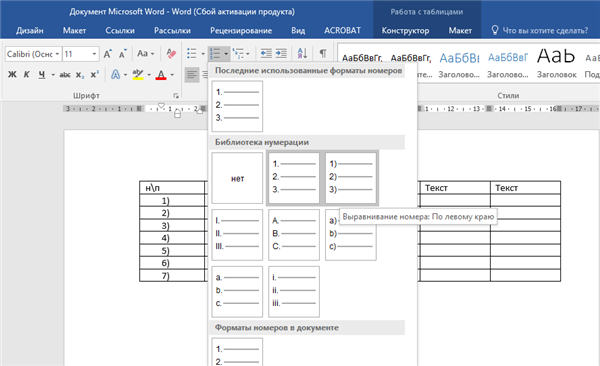
Task: Click the 'н\п' table header cell
Action: pyautogui.click(x=172, y=188)
